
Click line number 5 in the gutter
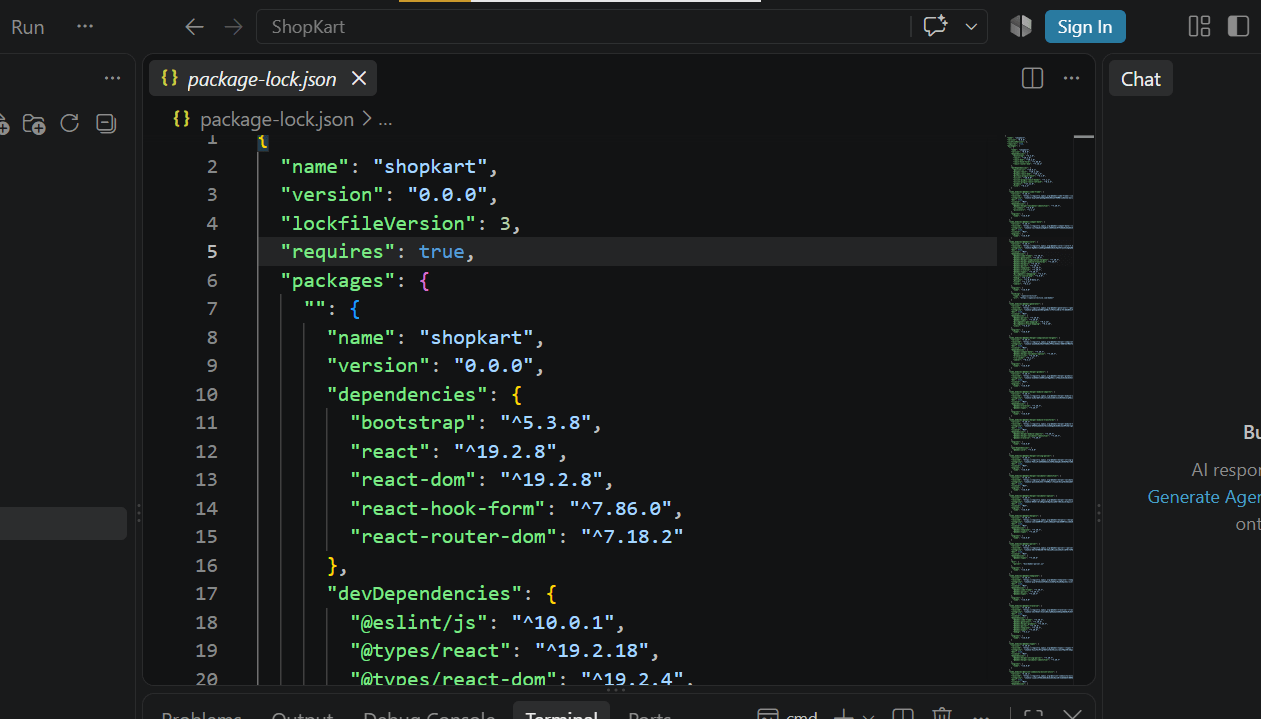211,252
